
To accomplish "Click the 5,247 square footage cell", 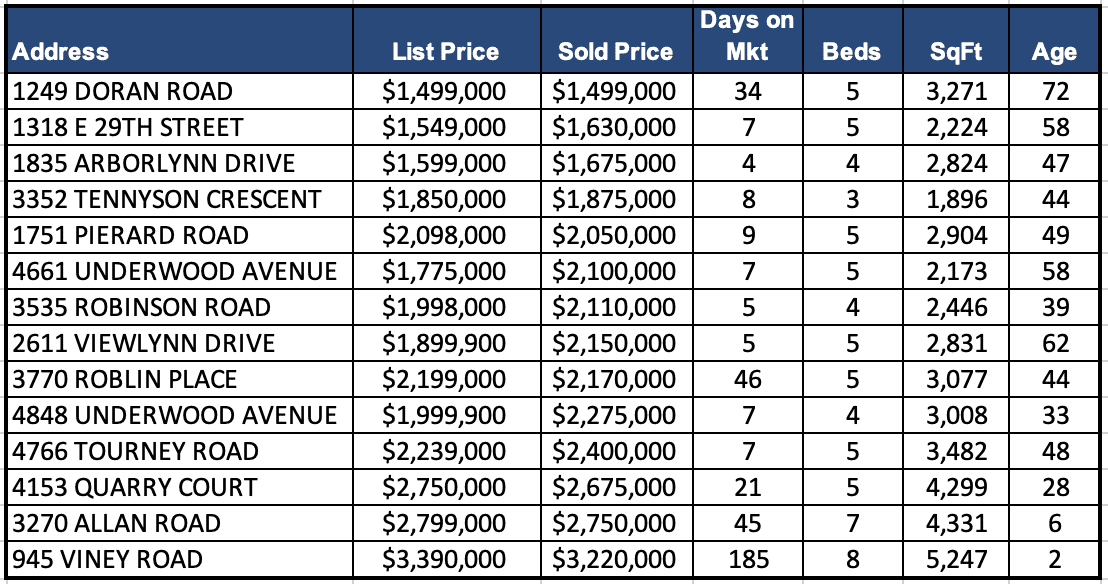I will pos(957,560).
